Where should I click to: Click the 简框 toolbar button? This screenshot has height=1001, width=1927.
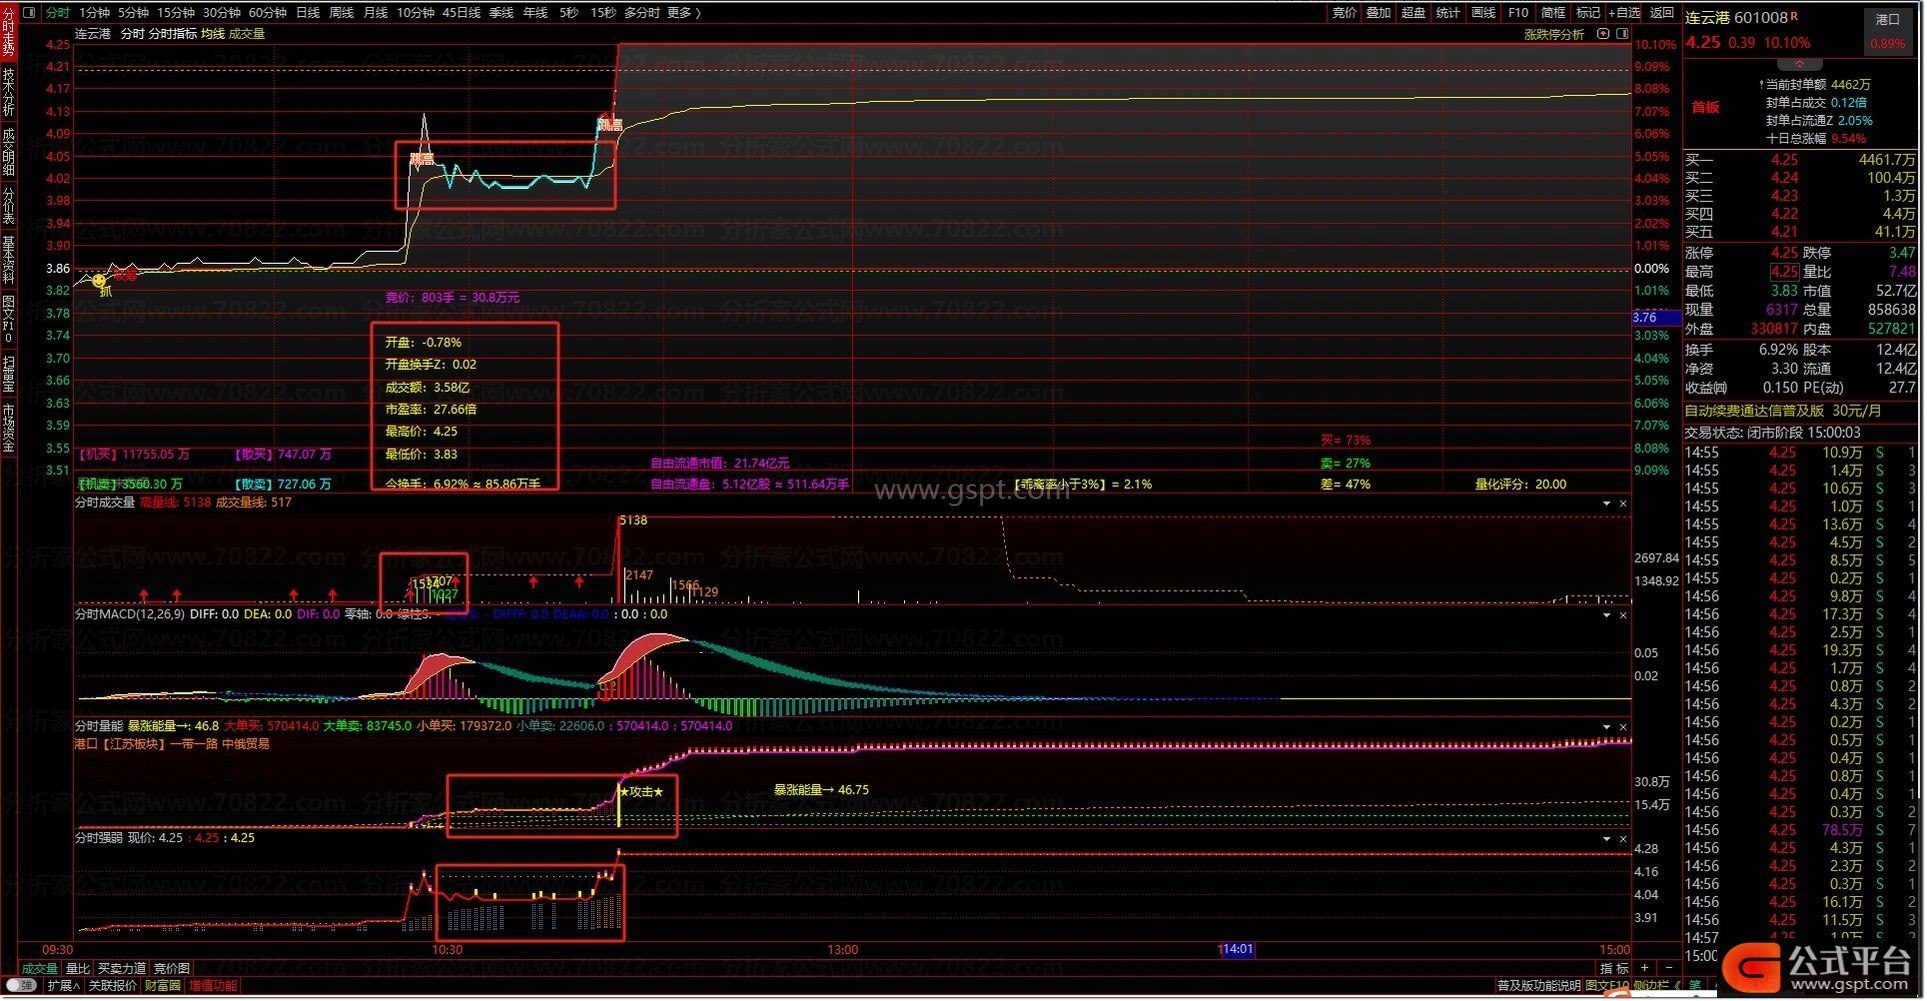pos(1553,12)
